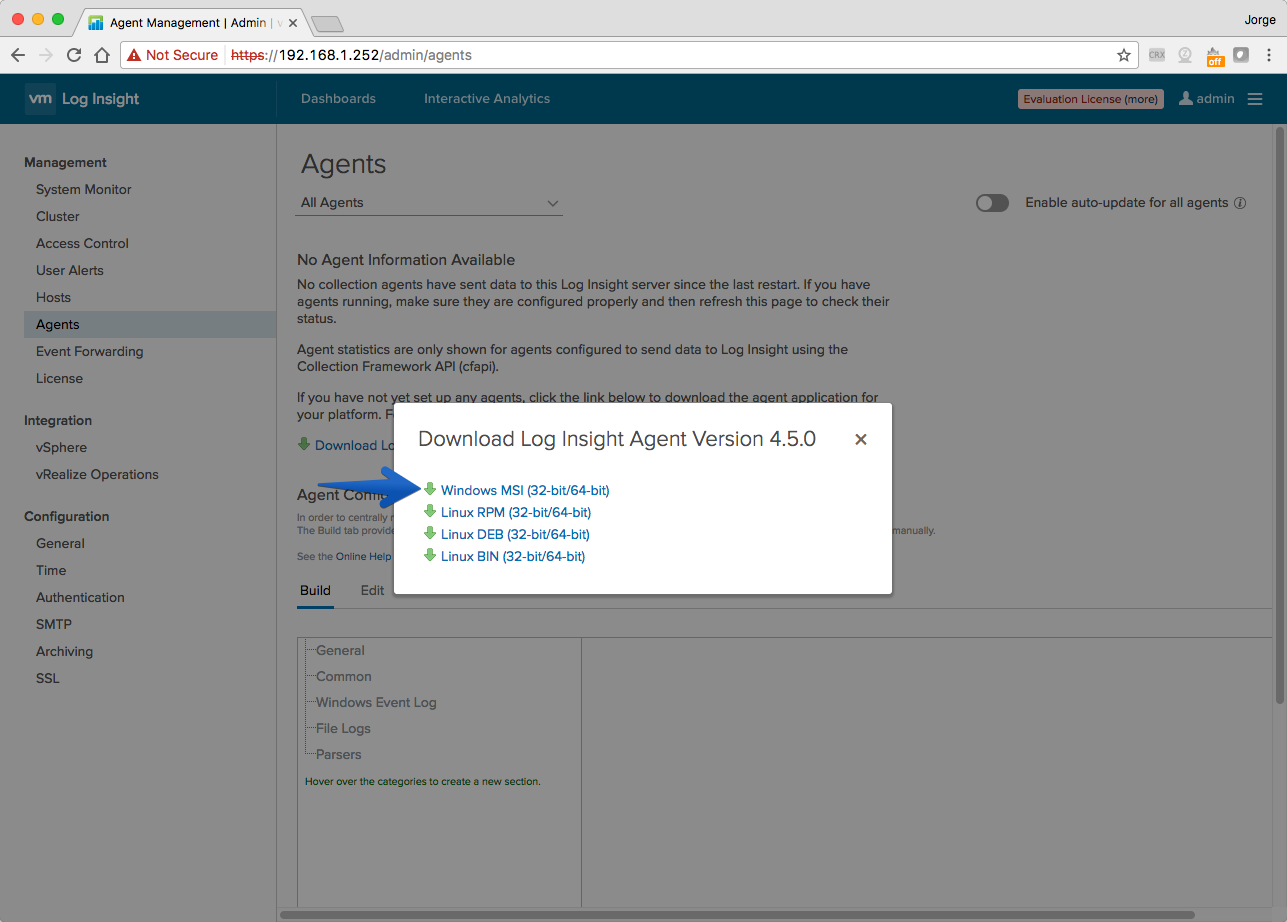Click the green download arrow beside Linux RPM

[x=430, y=511]
